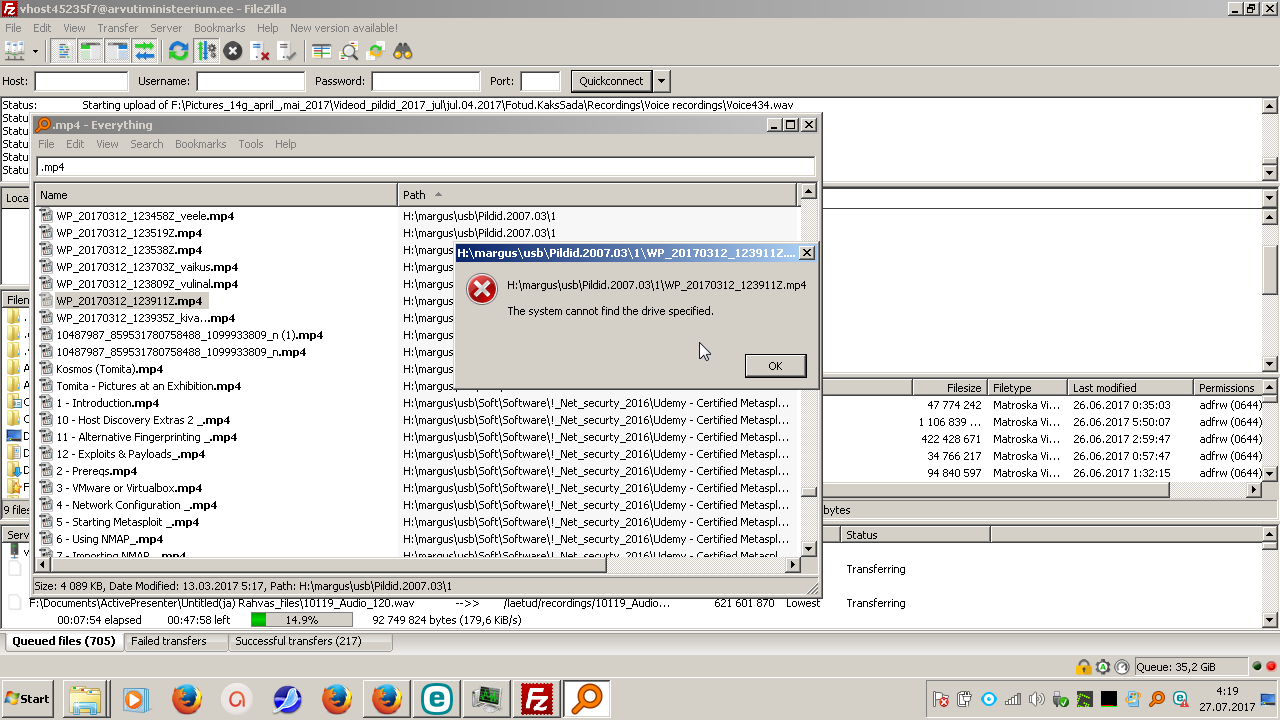Toggle the local directory tree view
1280x720 pixels.
[91, 51]
